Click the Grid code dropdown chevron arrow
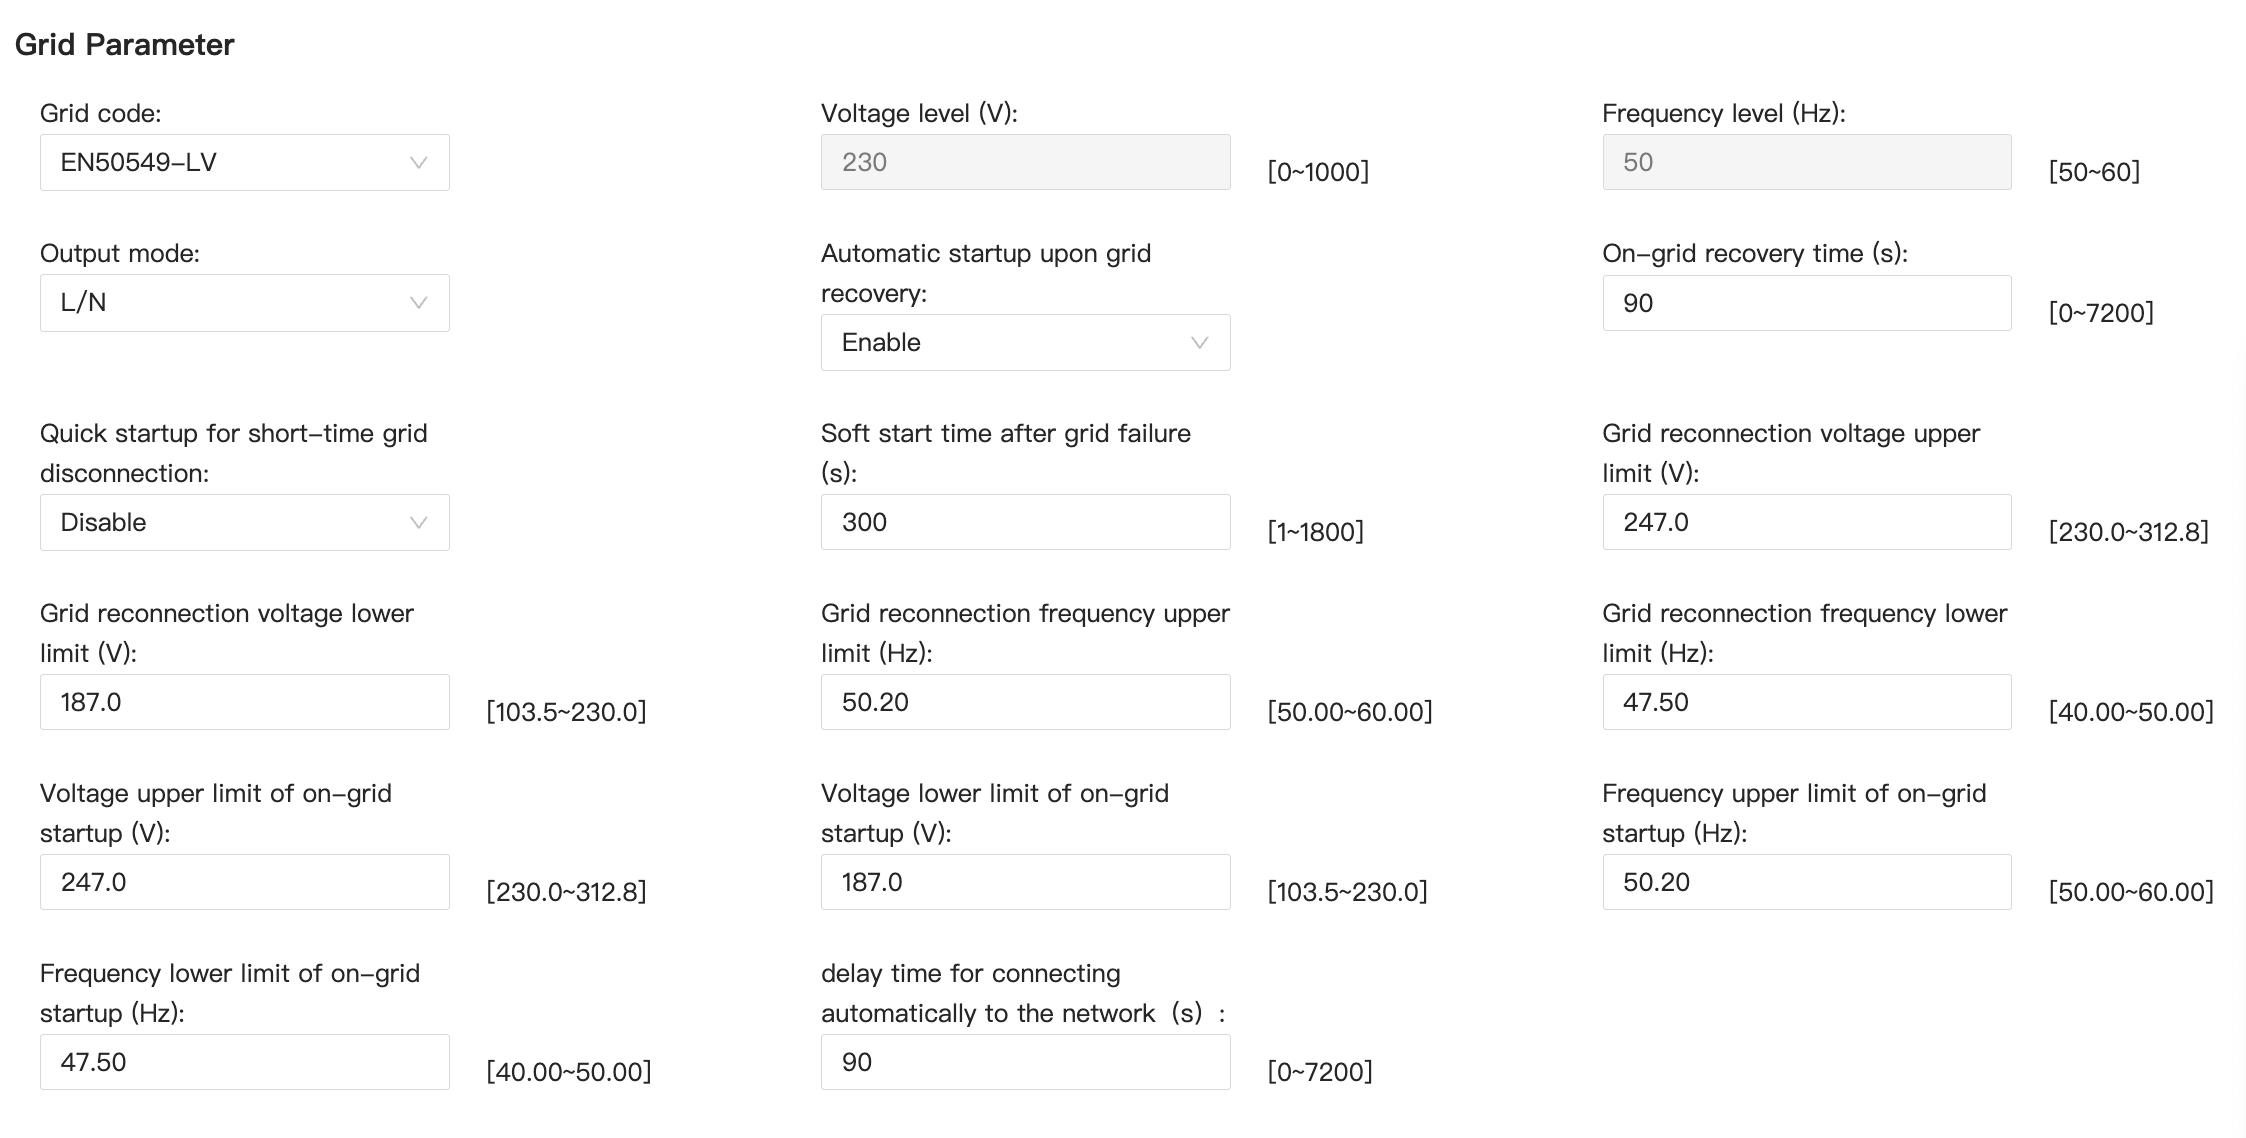 tap(419, 163)
